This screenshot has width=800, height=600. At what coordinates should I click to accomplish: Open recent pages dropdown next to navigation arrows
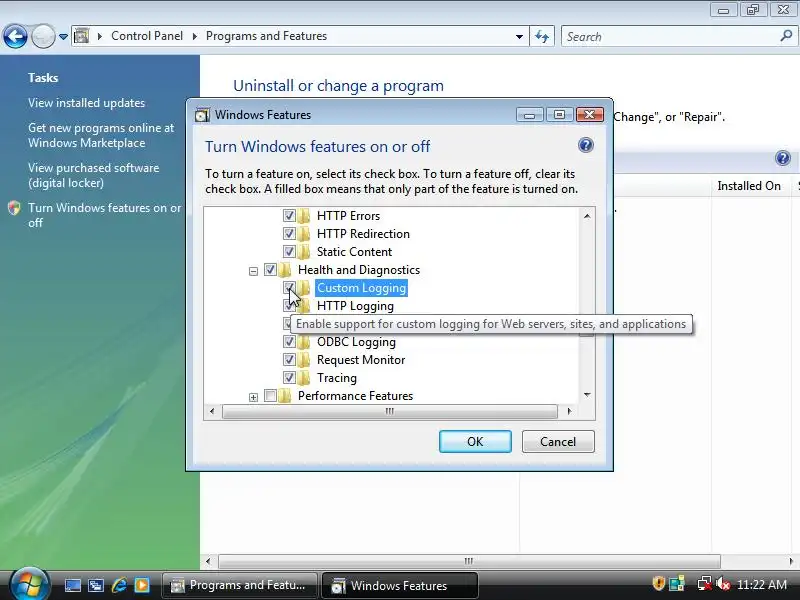tap(63, 37)
